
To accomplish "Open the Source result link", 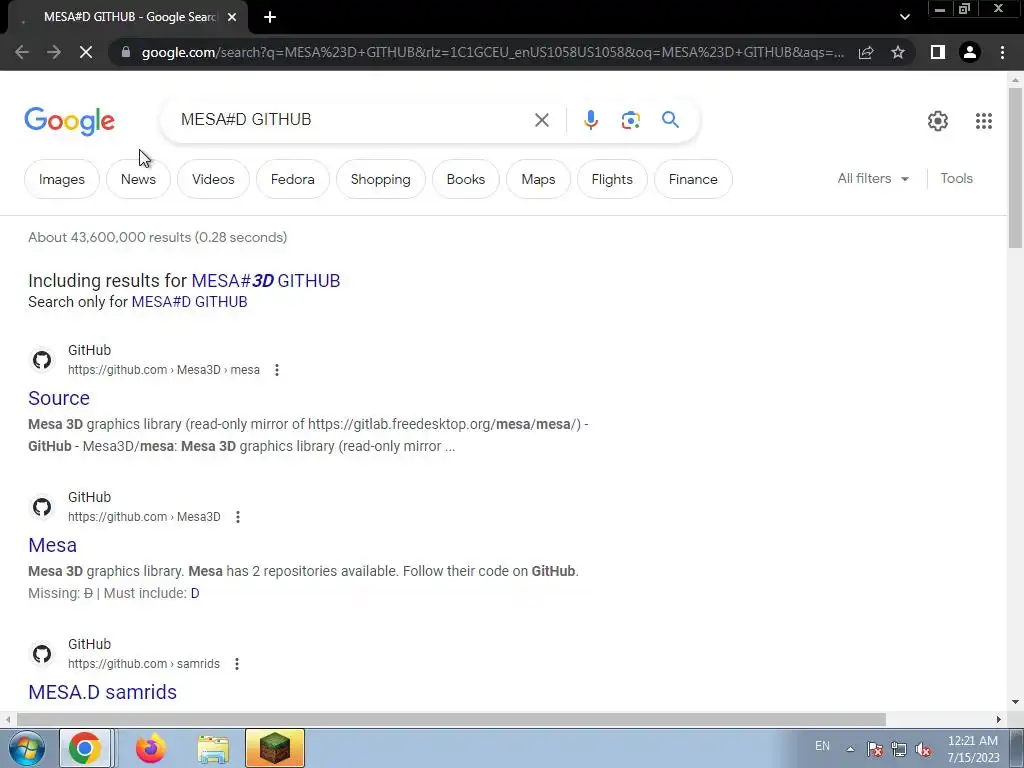I will [59, 398].
